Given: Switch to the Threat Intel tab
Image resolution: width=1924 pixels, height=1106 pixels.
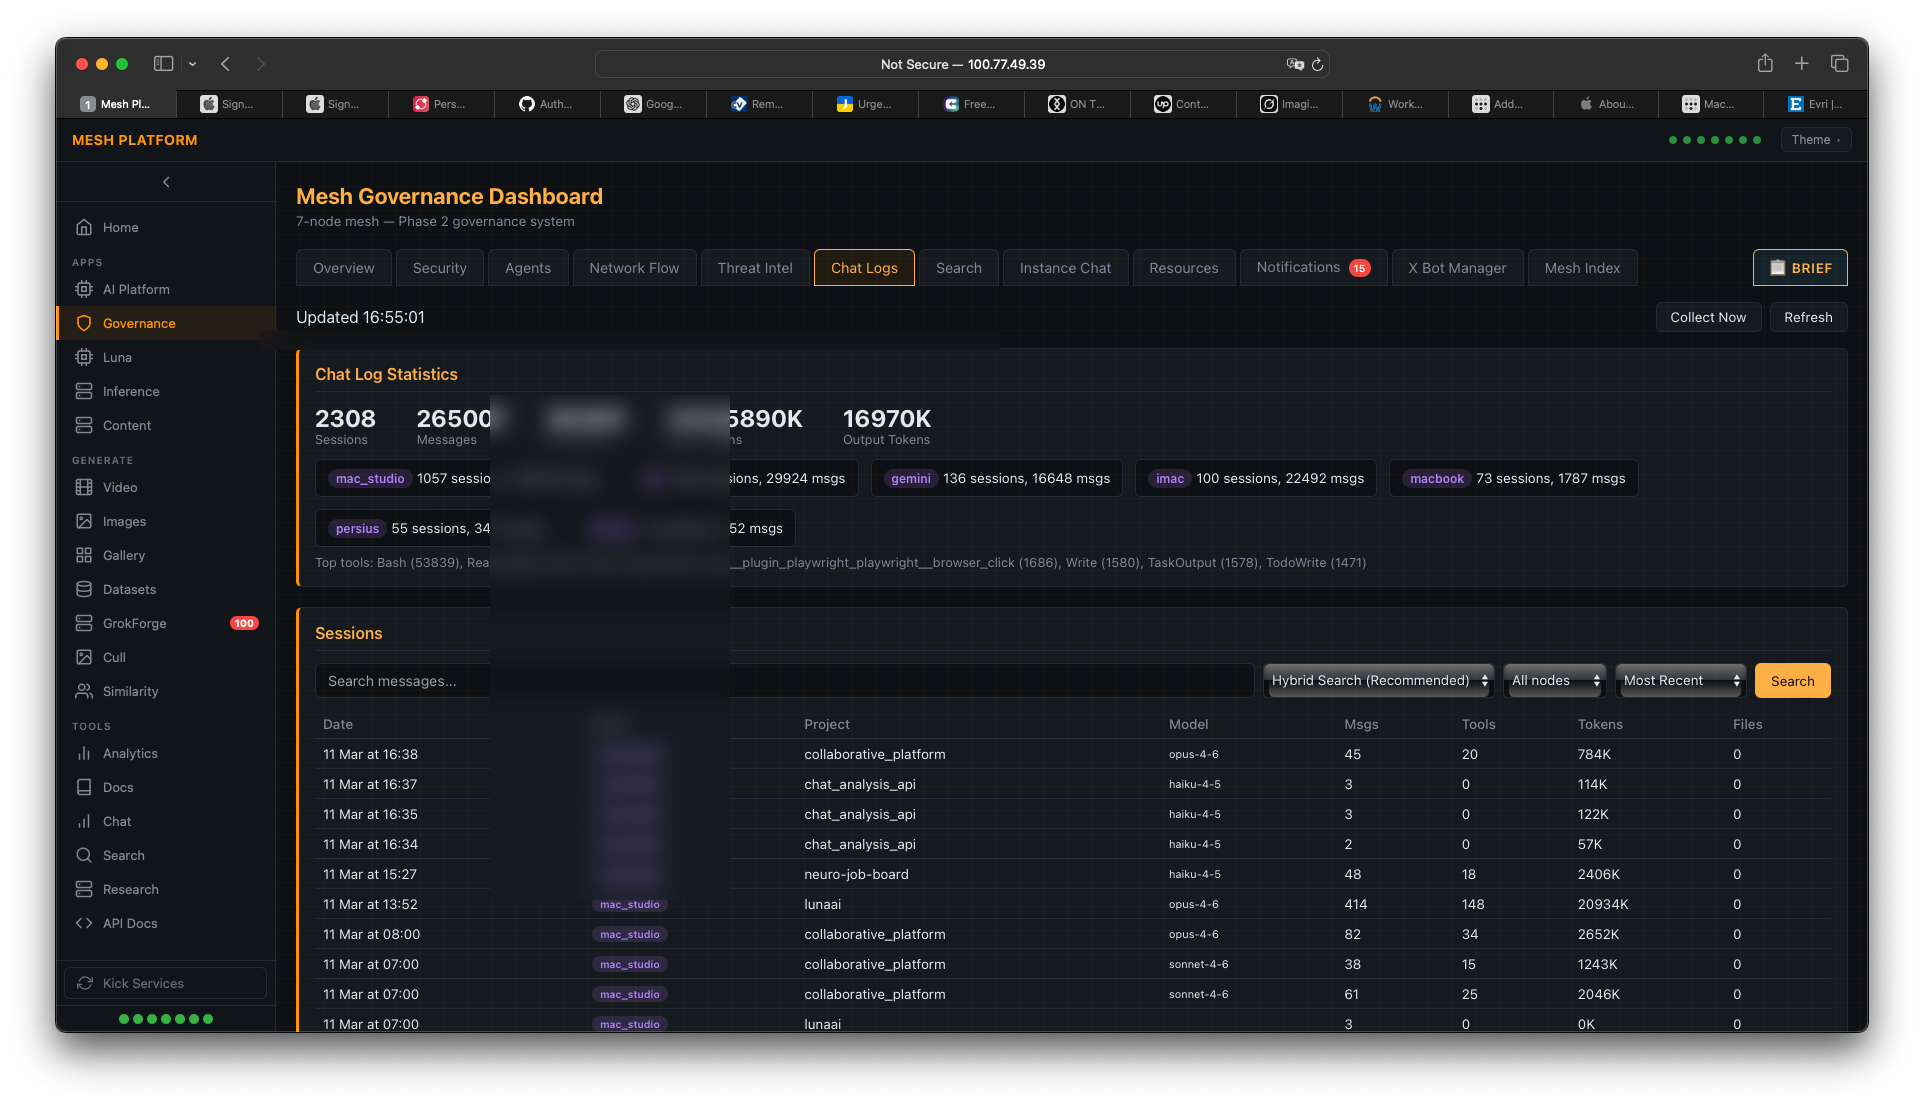Looking at the screenshot, I should (x=754, y=267).
